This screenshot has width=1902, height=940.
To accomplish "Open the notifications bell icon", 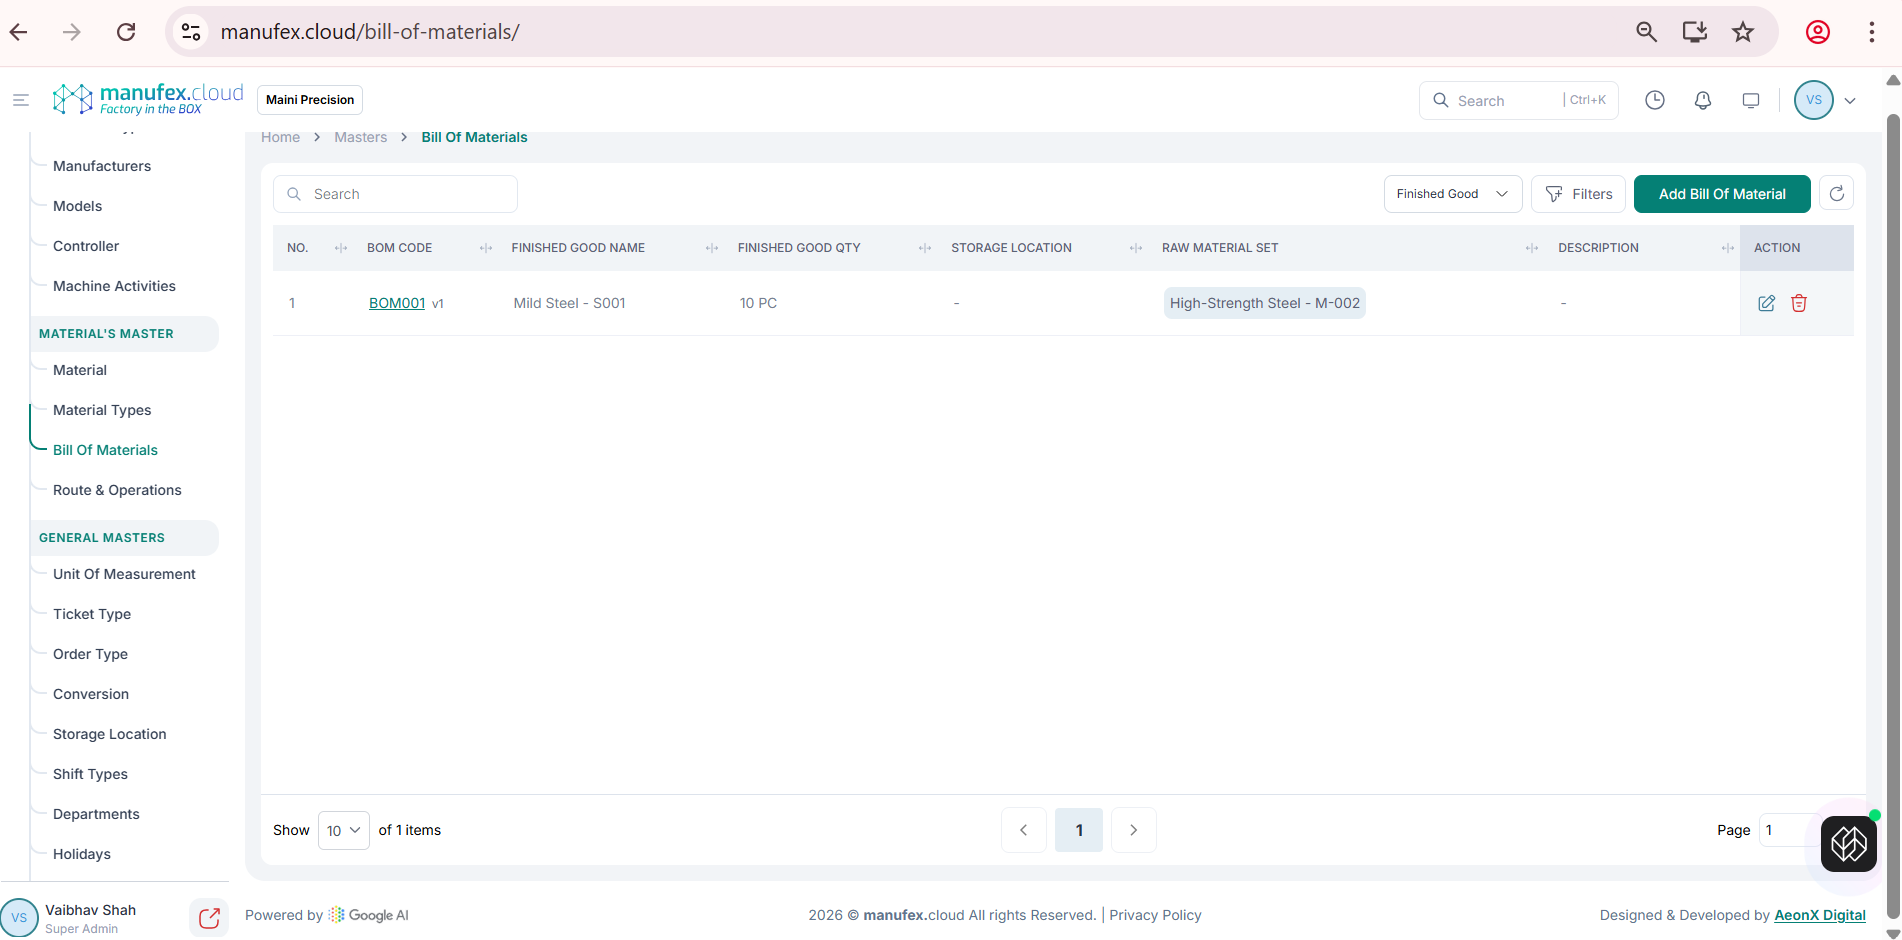I will point(1702,100).
